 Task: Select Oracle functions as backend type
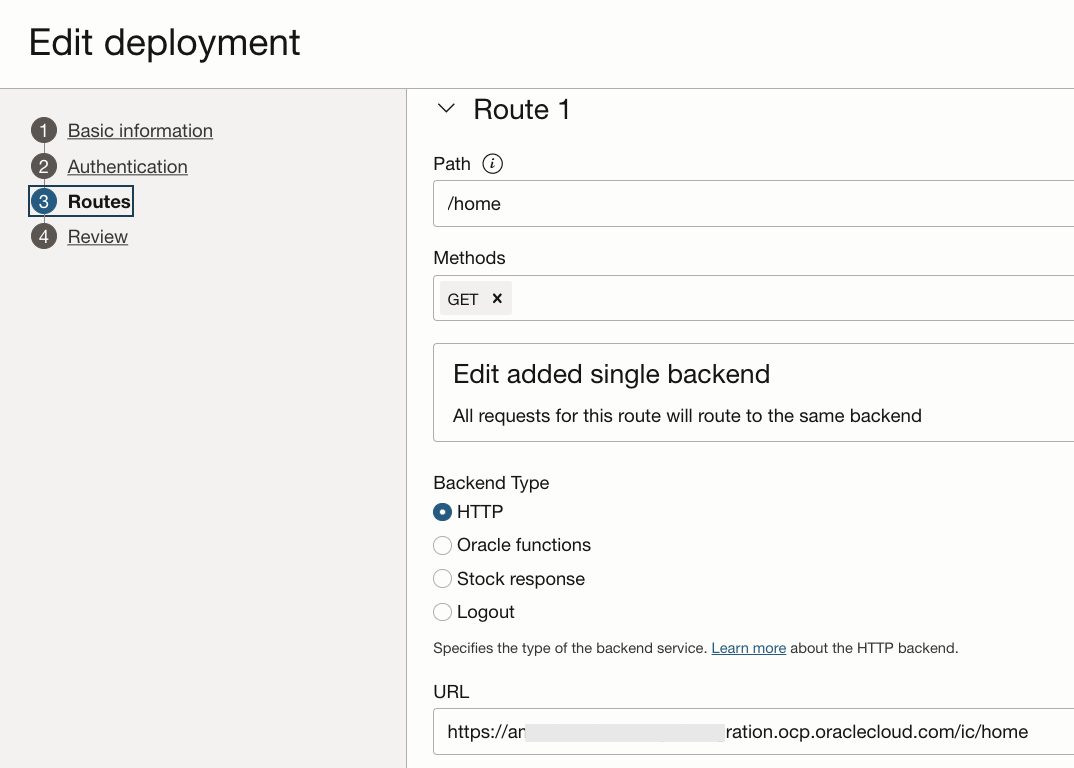point(443,545)
